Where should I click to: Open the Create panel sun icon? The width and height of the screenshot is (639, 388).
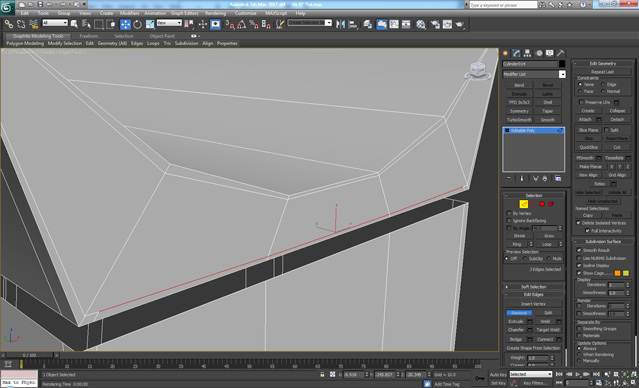506,53
